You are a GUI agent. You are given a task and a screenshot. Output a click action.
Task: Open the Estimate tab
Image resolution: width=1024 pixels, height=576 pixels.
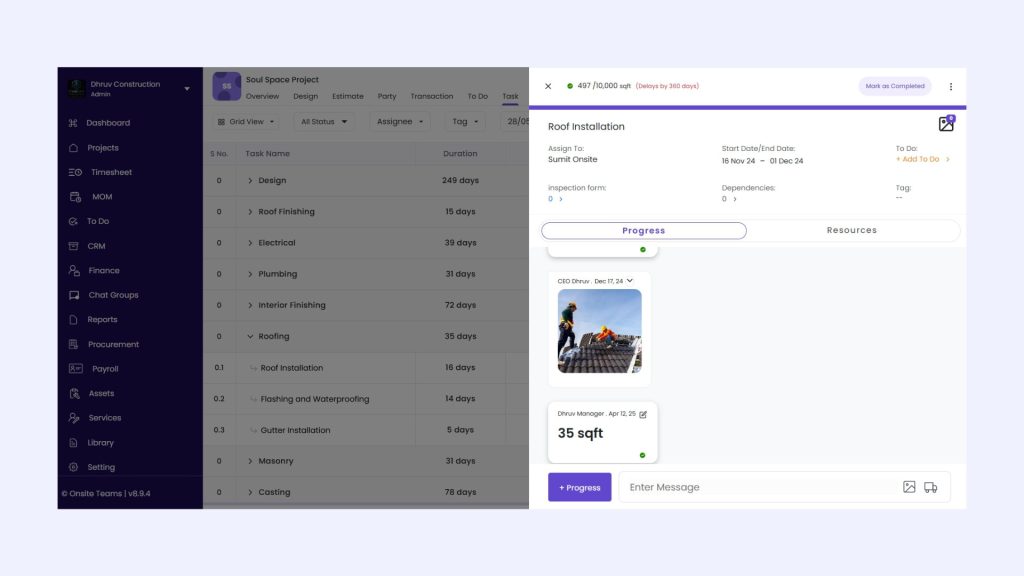click(348, 97)
